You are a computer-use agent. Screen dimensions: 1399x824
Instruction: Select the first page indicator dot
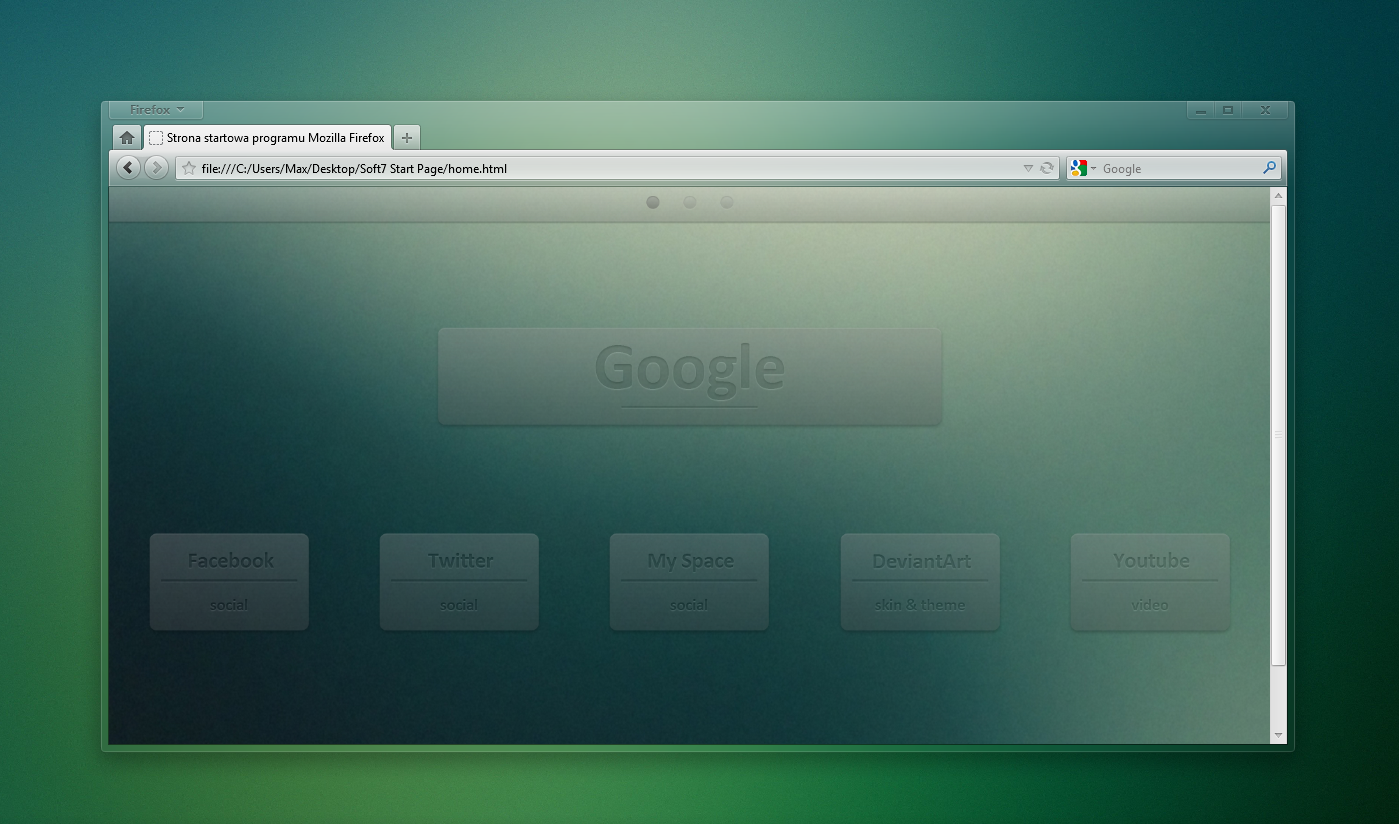coord(653,202)
